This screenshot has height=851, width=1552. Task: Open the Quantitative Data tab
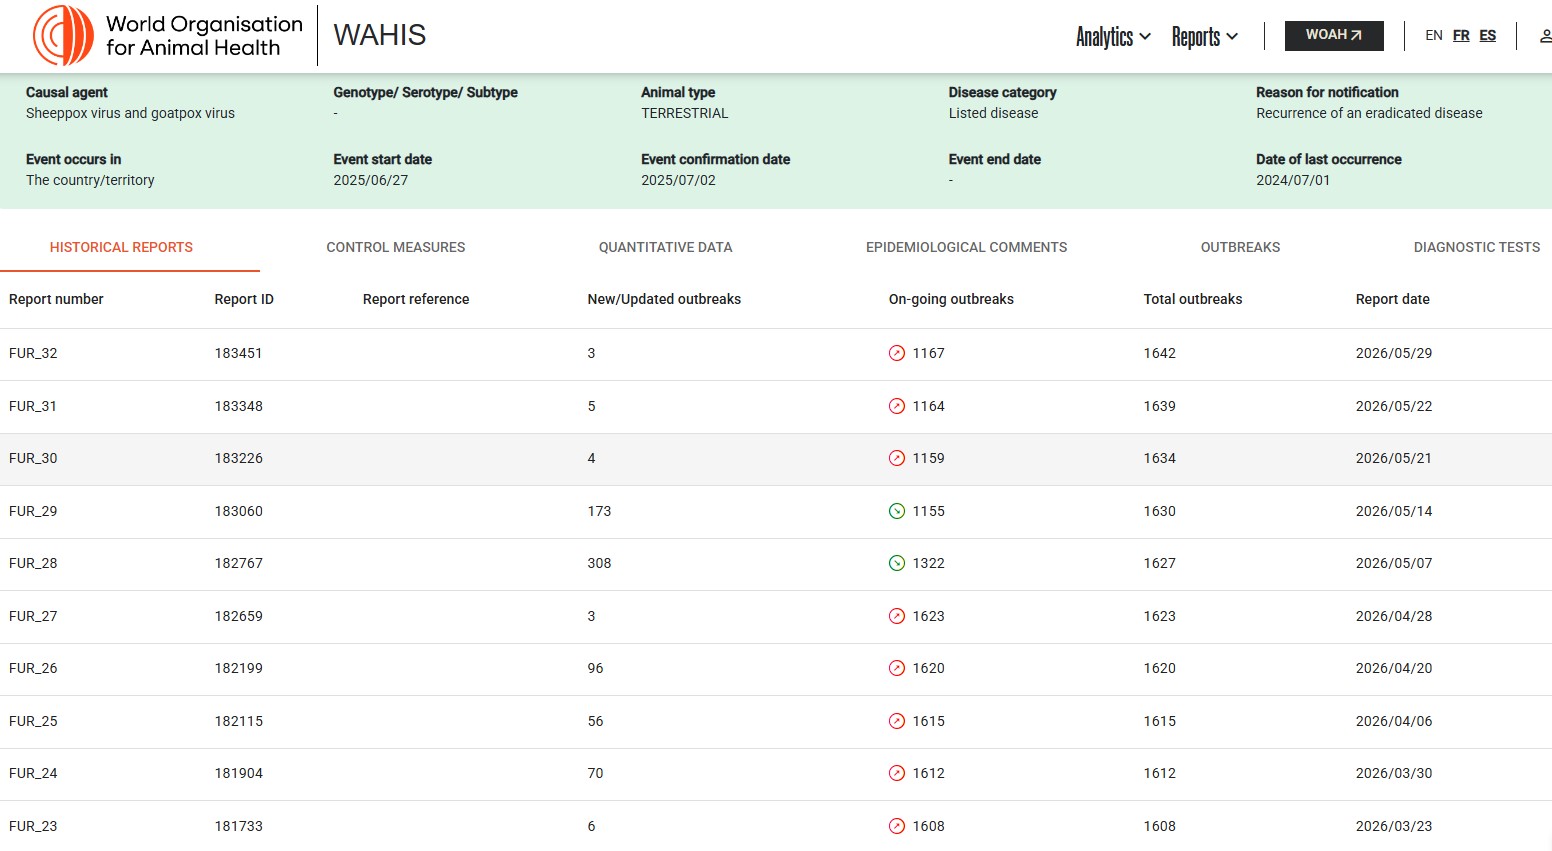pos(666,247)
